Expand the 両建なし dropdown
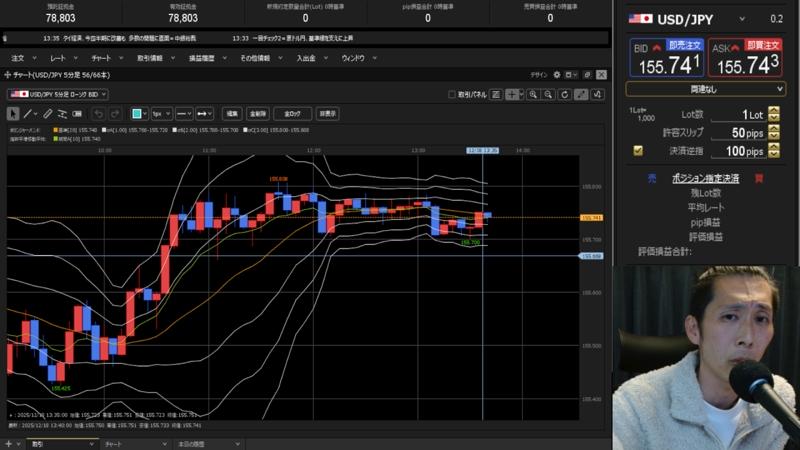Viewport: 800px width, 450px height. 706,89
